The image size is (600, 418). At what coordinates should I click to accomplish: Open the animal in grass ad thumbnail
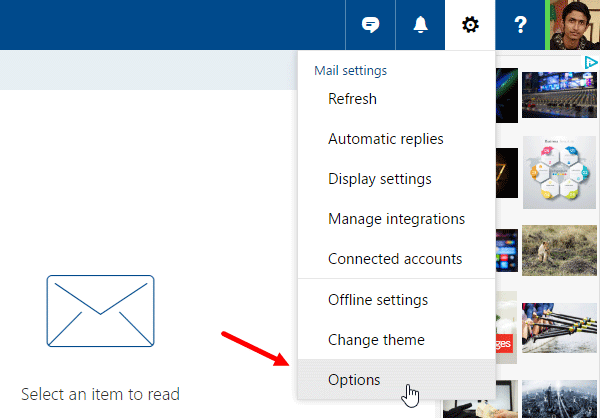point(559,250)
